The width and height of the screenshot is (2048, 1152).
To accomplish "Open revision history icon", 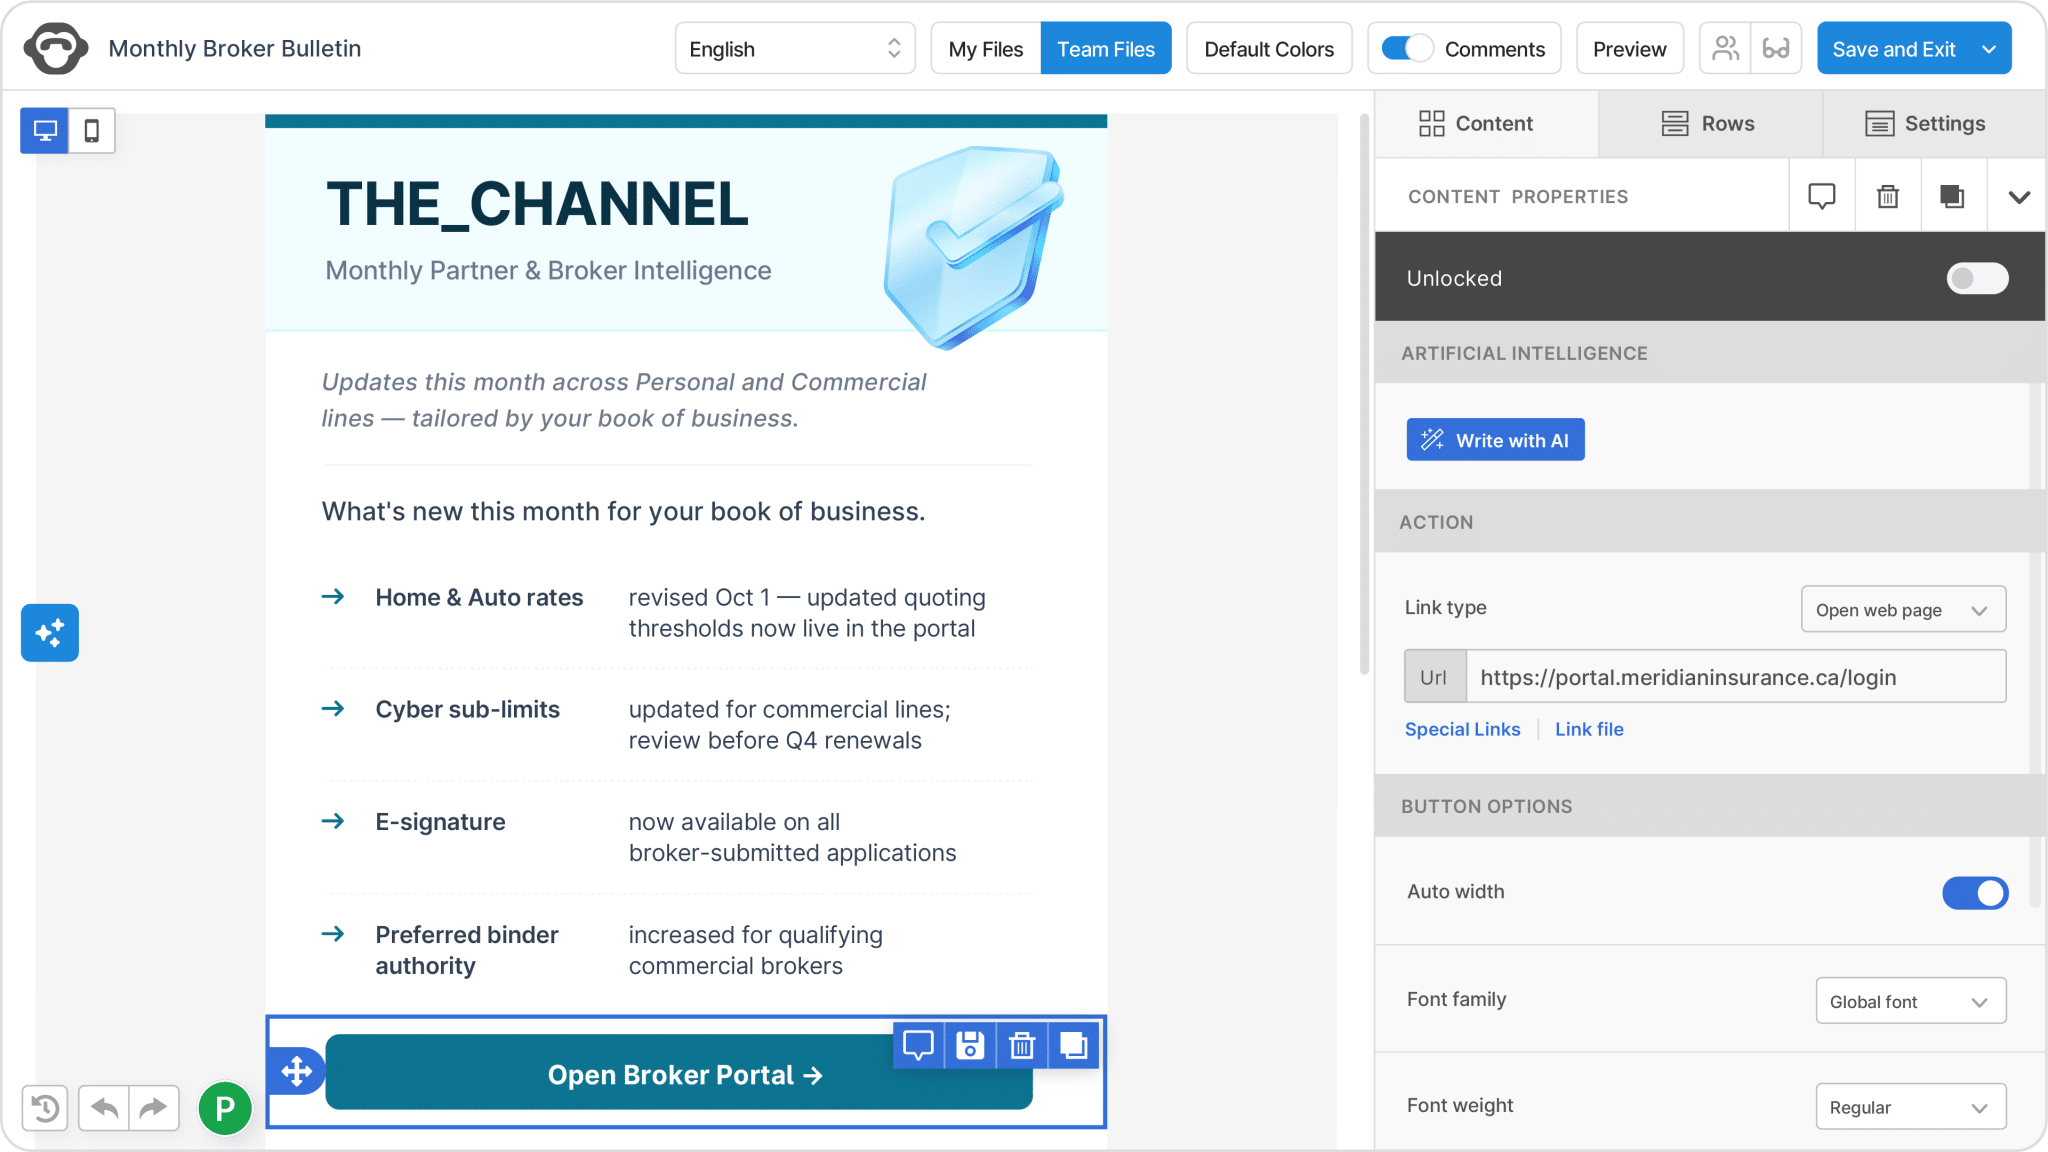I will coord(45,1108).
